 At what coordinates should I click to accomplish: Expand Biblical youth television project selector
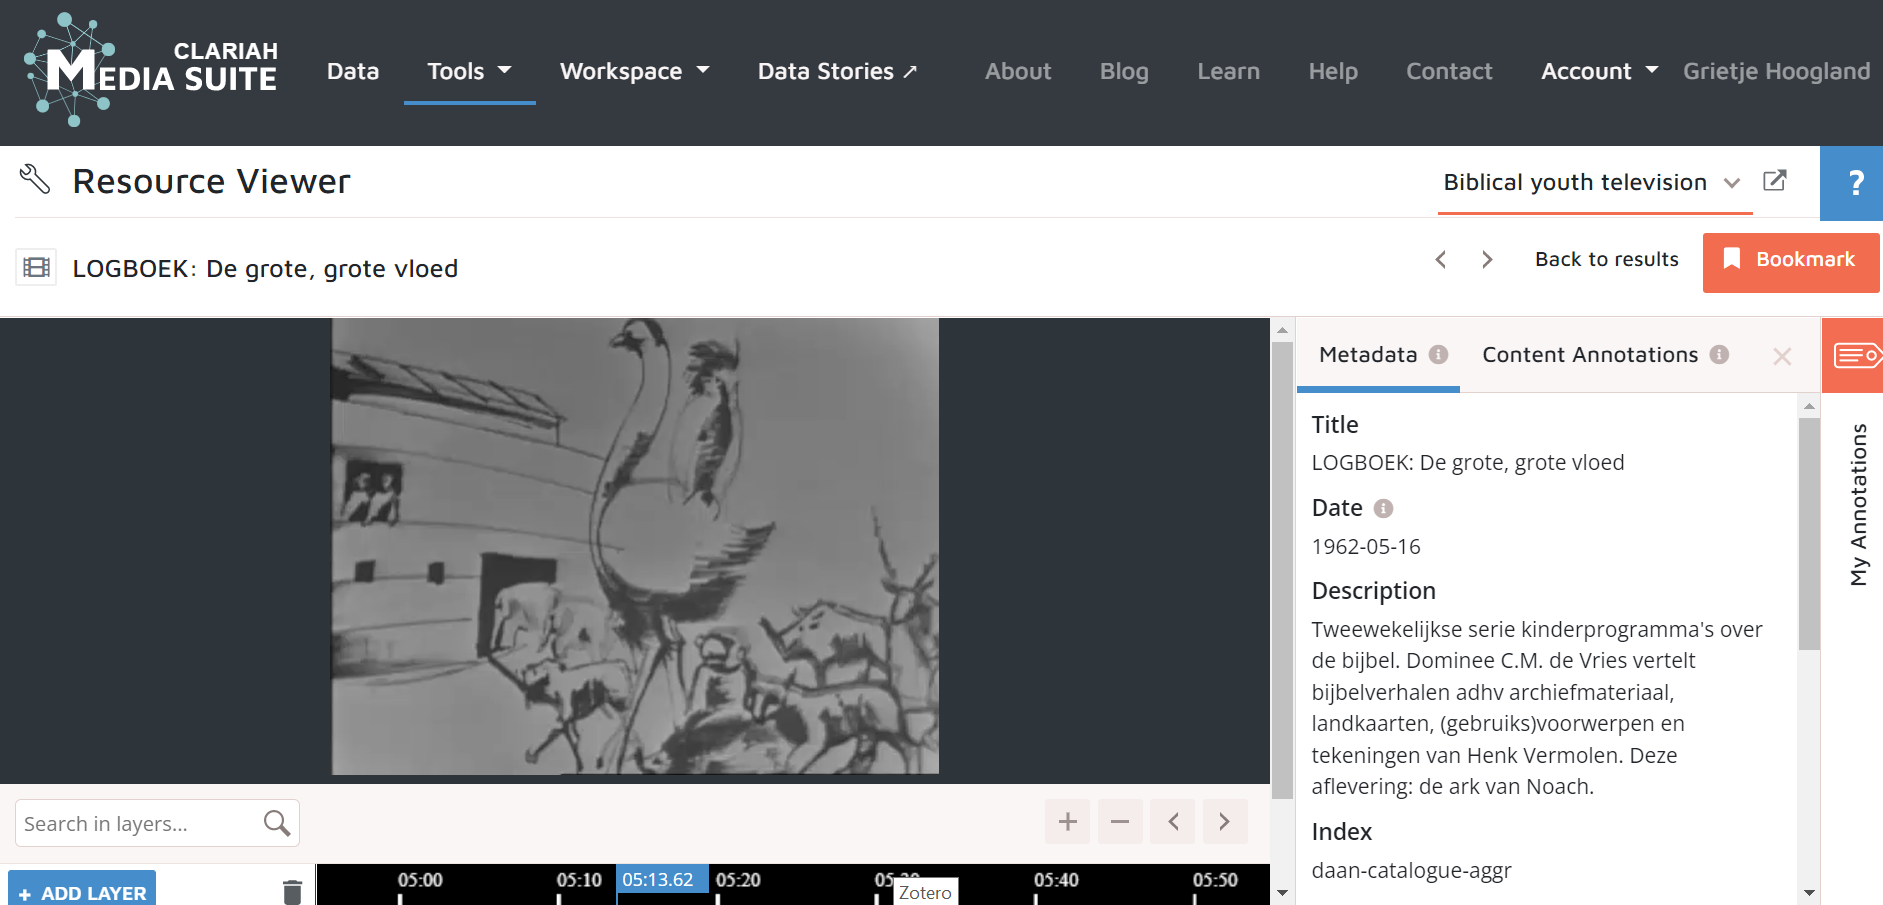point(1592,182)
